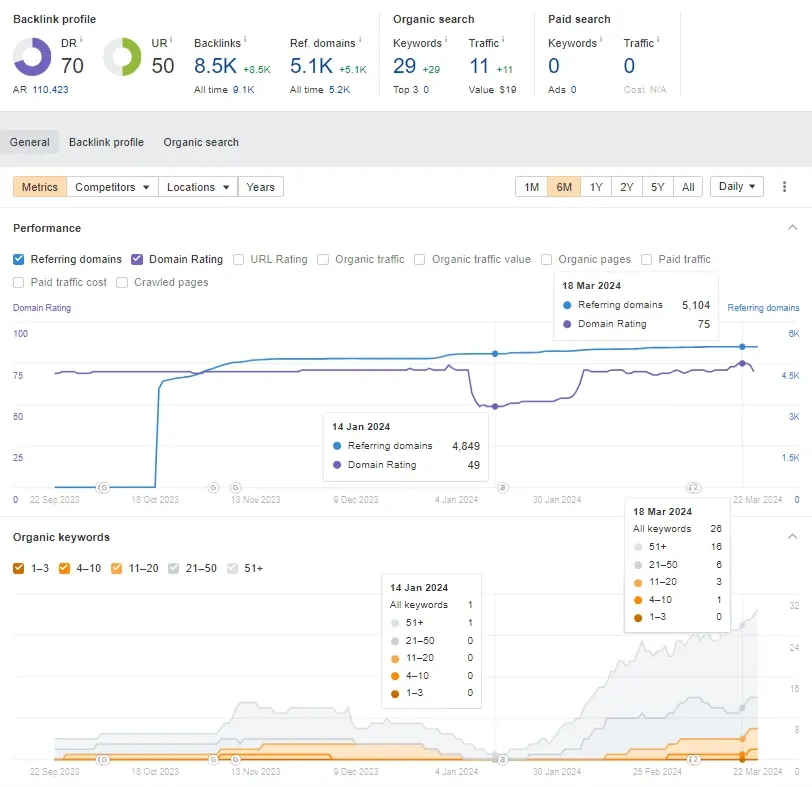Collapse the Performance section chevron
812x787 pixels.
pyautogui.click(x=792, y=228)
